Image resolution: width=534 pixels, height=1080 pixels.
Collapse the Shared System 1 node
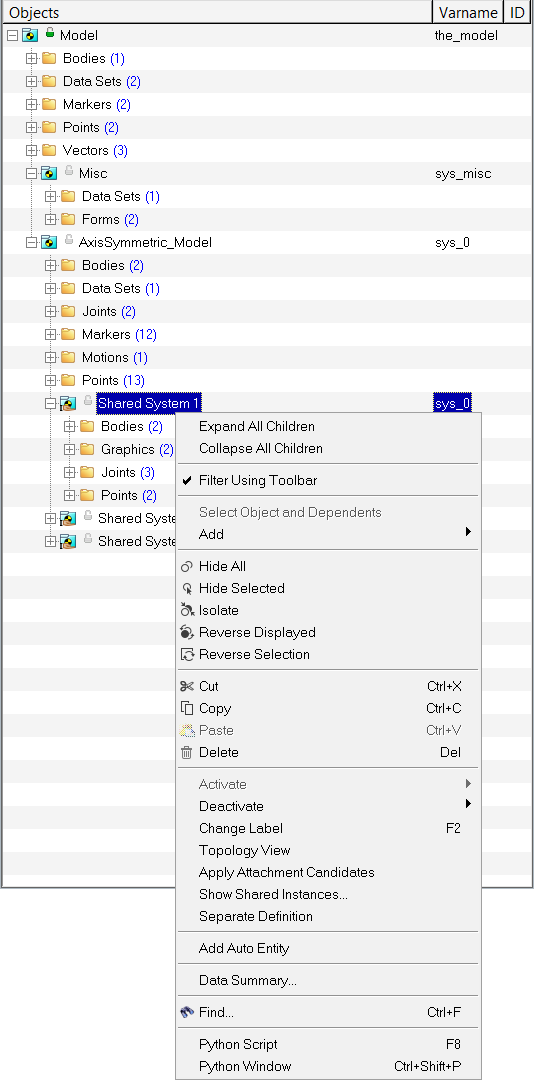click(x=50, y=404)
